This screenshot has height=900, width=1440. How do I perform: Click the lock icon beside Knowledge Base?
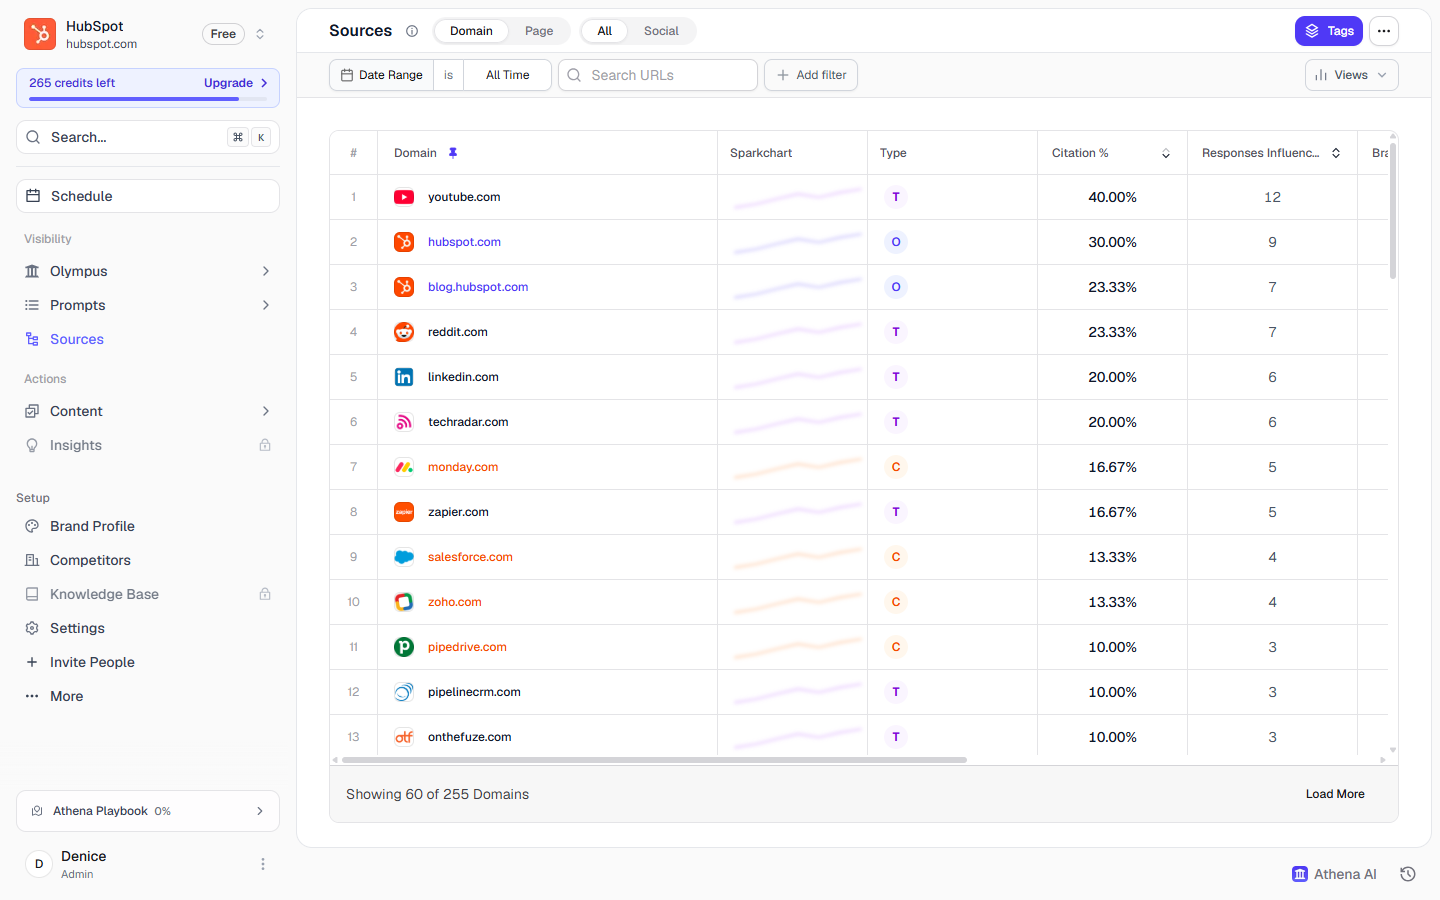[x=265, y=594]
